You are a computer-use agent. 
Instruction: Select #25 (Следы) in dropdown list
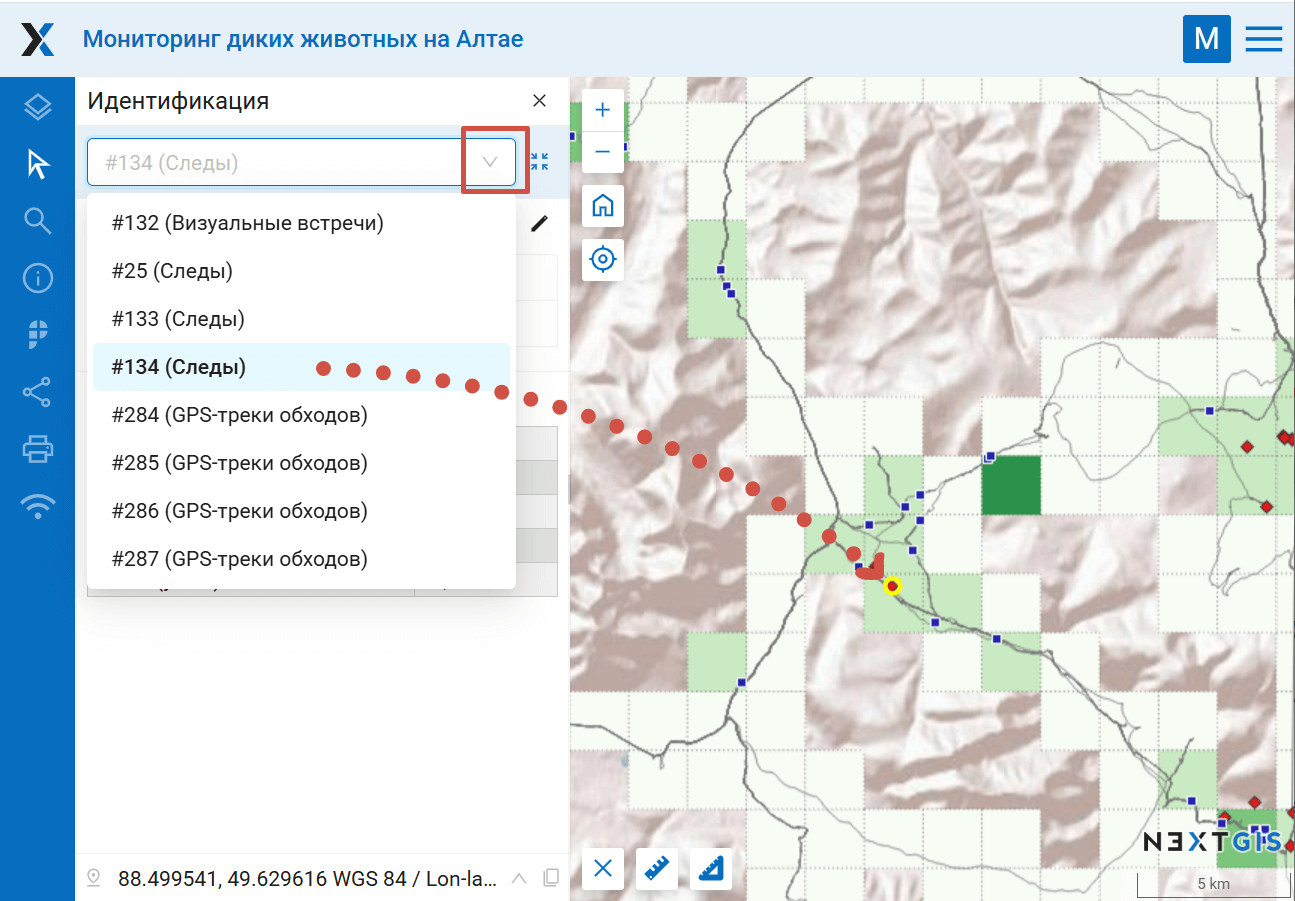[x=172, y=271]
